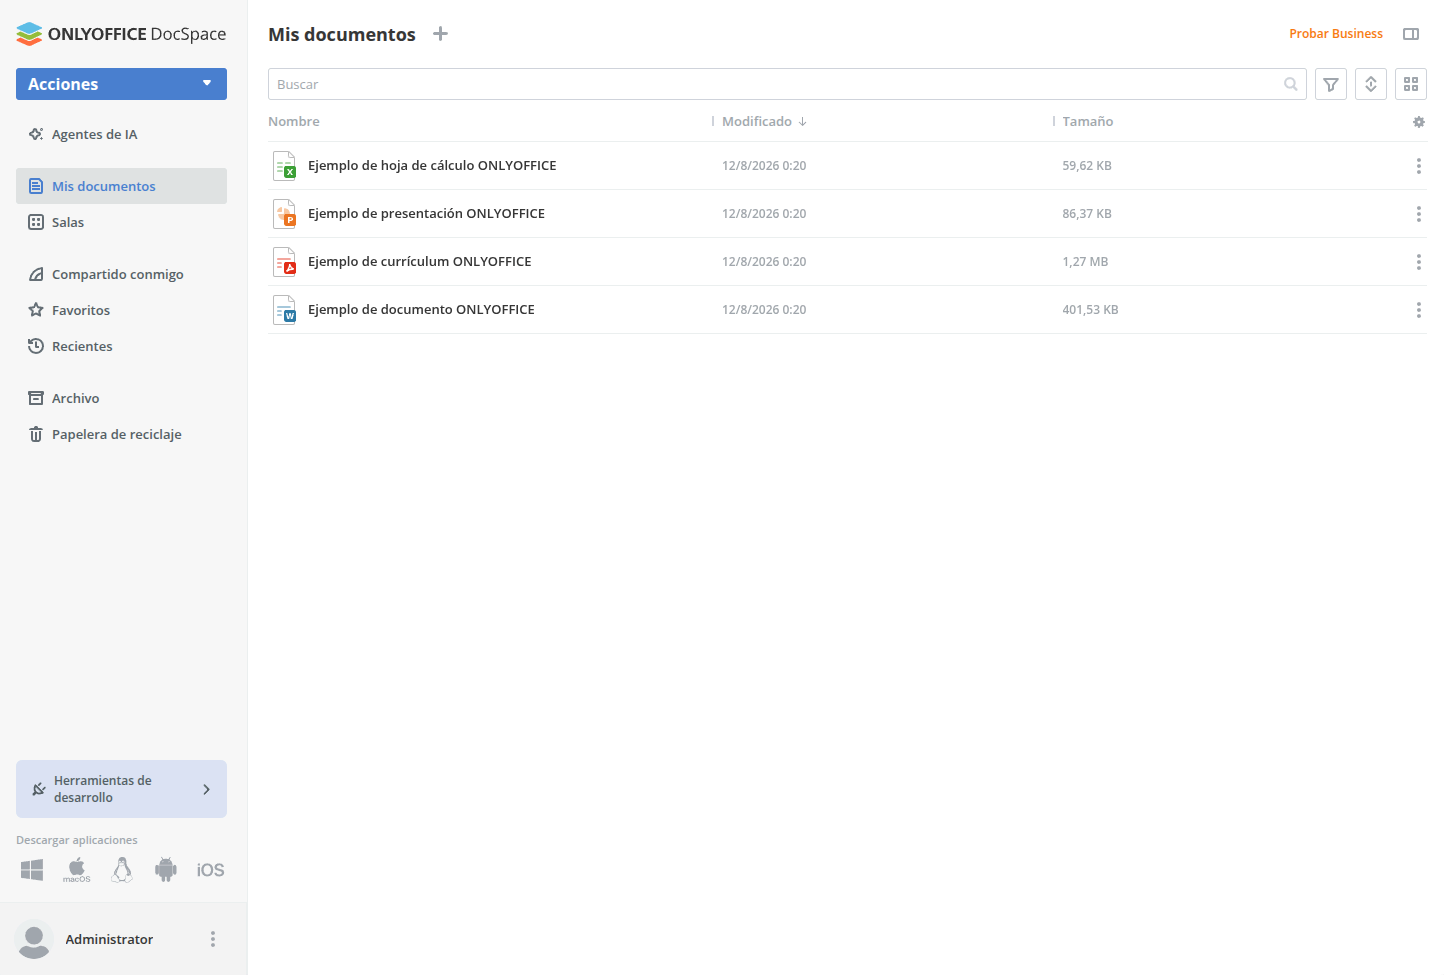Open Administrator profile options menu
The width and height of the screenshot is (1444, 975).
point(213,939)
